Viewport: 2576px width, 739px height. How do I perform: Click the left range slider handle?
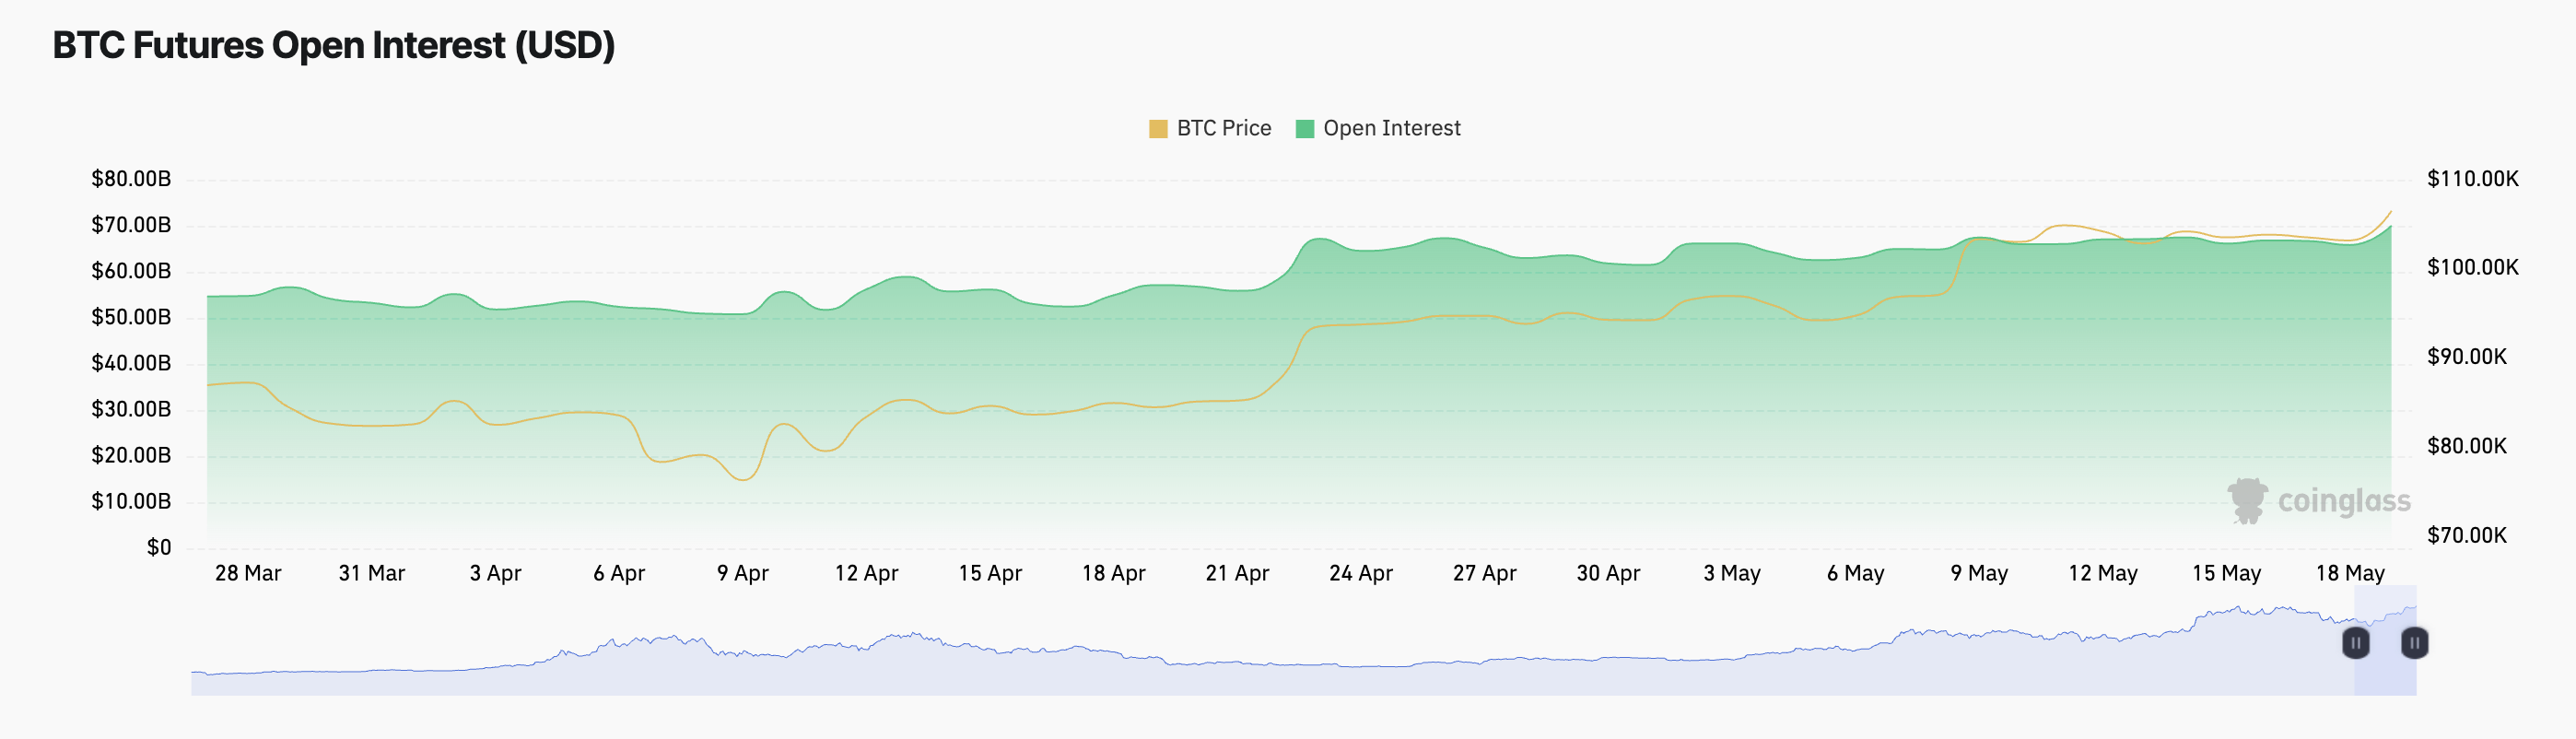tap(2355, 642)
